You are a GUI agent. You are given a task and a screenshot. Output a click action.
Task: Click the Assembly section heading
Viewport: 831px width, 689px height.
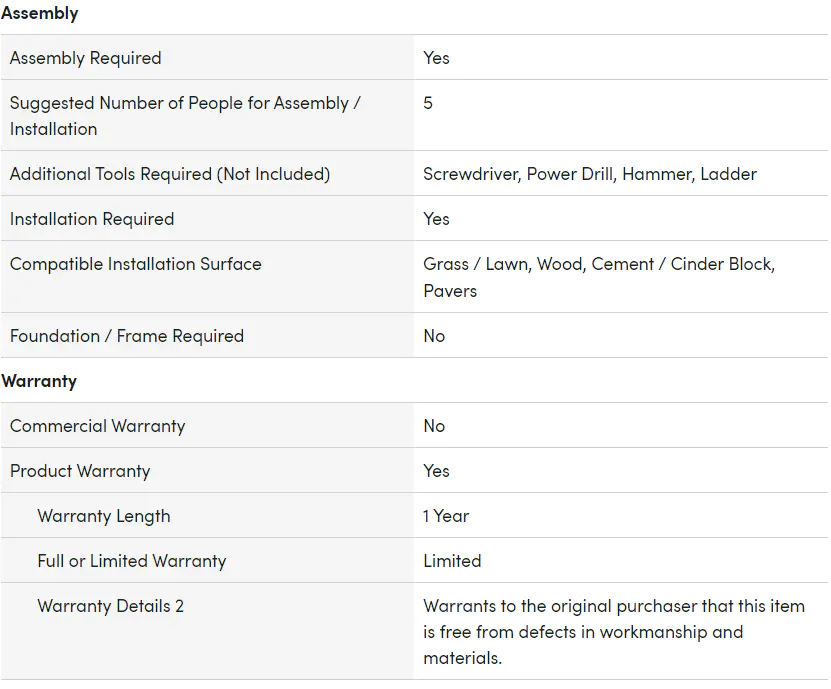40,14
